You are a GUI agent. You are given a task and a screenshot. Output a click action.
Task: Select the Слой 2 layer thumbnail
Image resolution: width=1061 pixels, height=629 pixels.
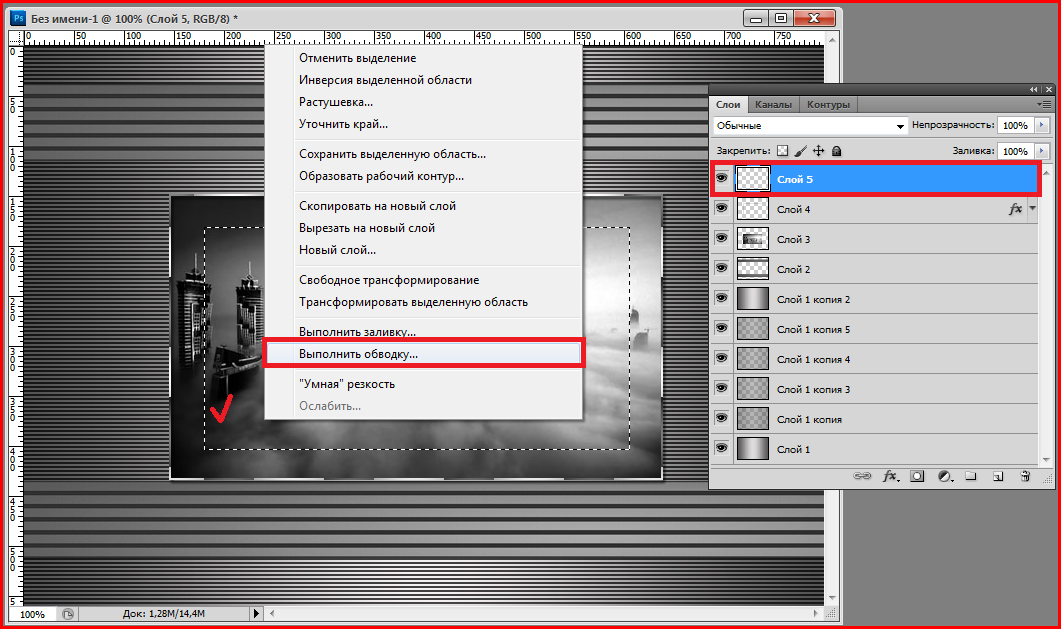752,269
